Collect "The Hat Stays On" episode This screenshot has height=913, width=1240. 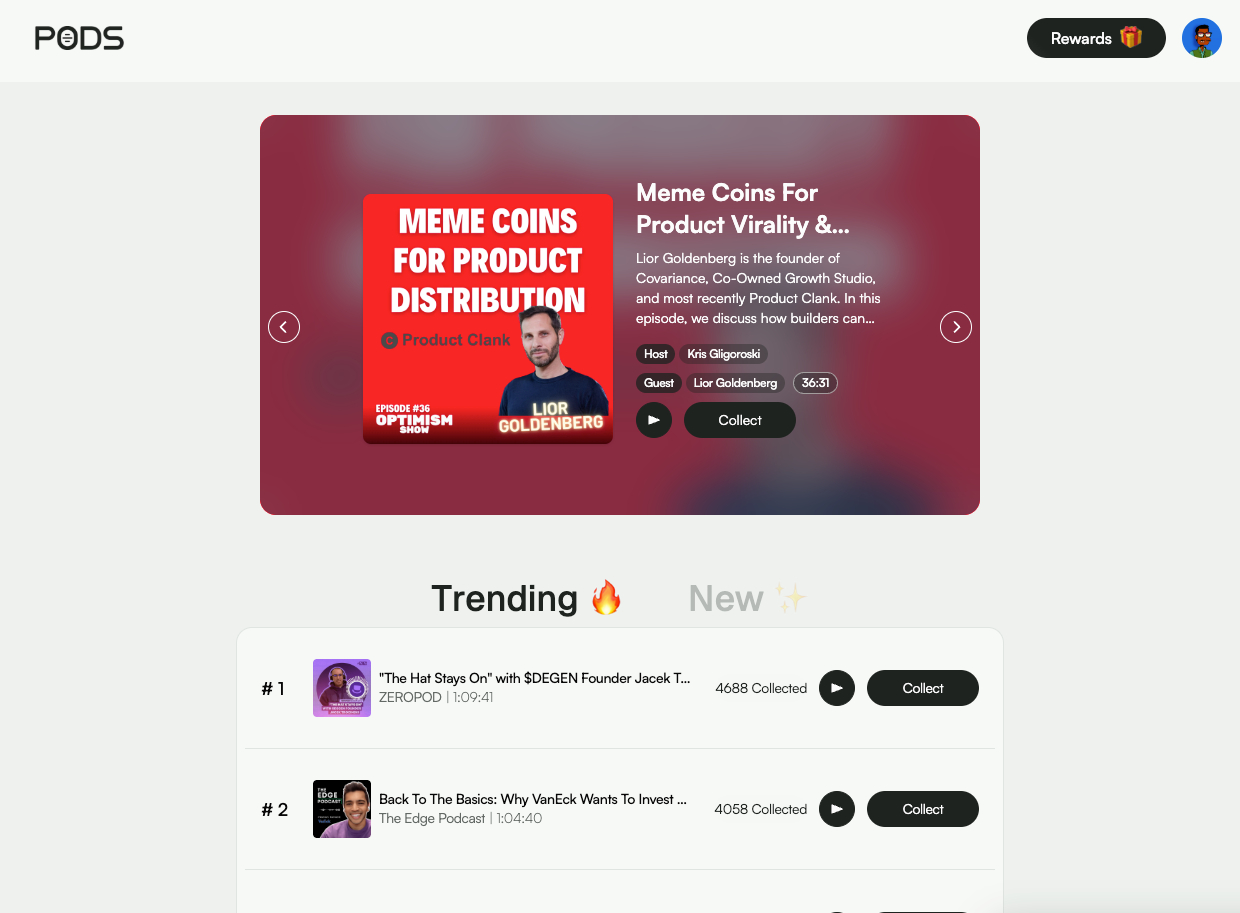pos(923,688)
